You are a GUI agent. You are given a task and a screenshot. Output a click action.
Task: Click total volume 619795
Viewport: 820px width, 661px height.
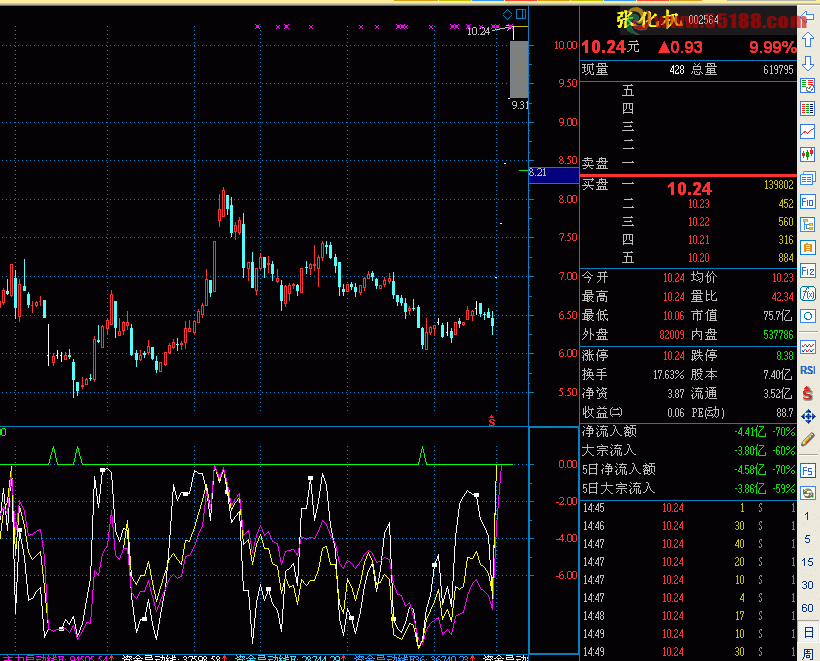point(778,70)
